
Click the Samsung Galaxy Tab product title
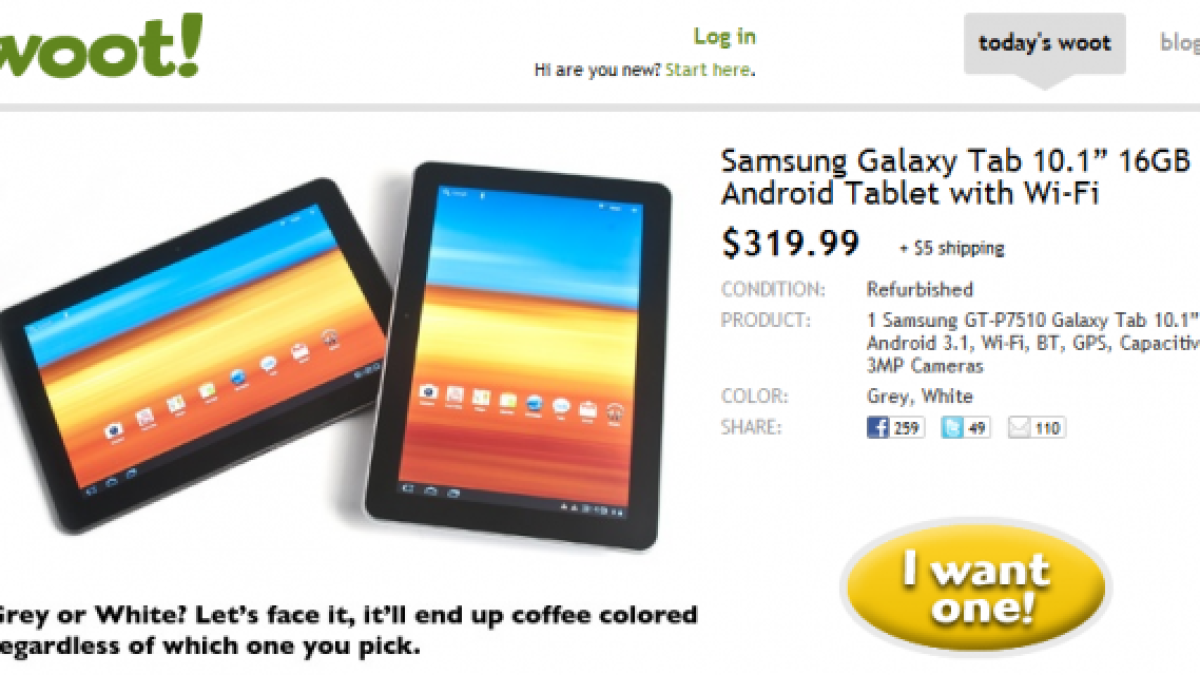point(960,176)
